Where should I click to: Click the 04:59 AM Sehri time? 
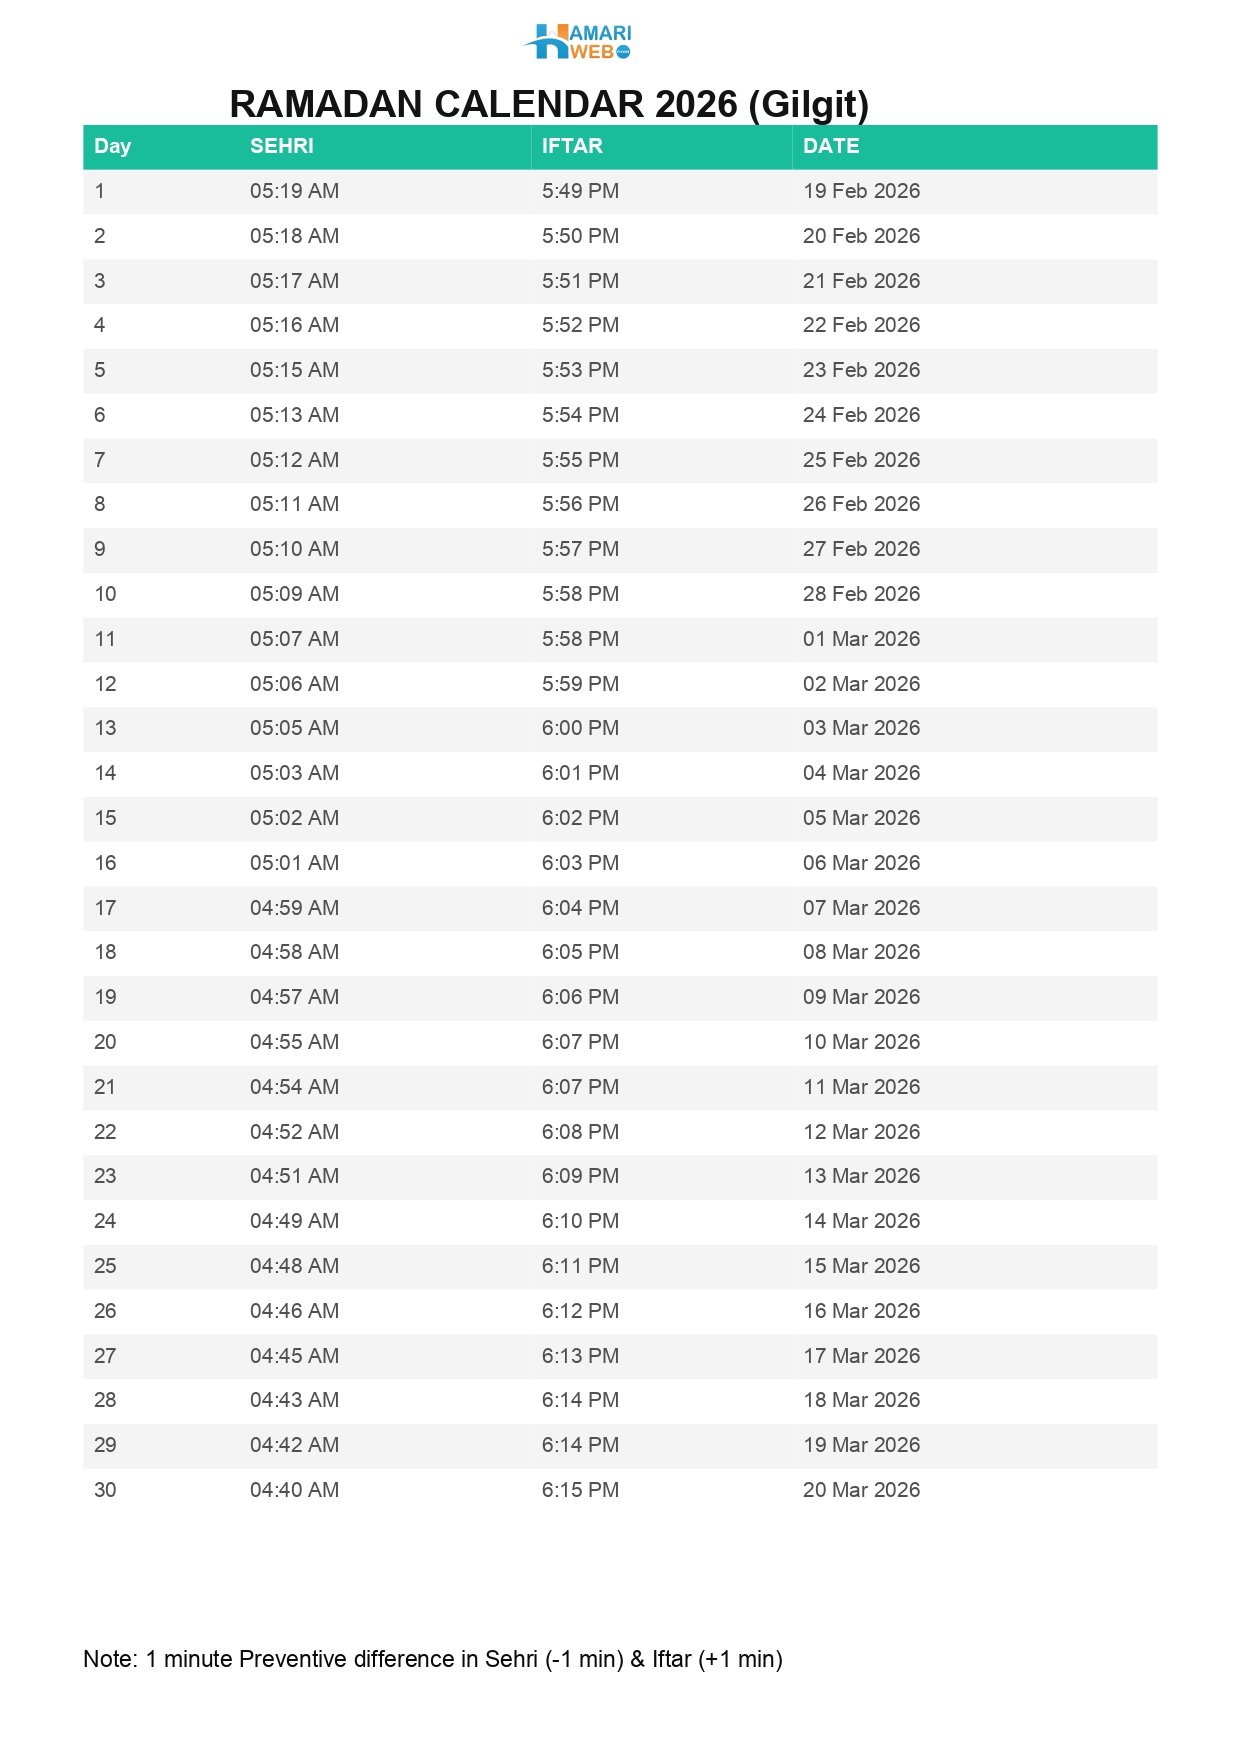pos(294,908)
